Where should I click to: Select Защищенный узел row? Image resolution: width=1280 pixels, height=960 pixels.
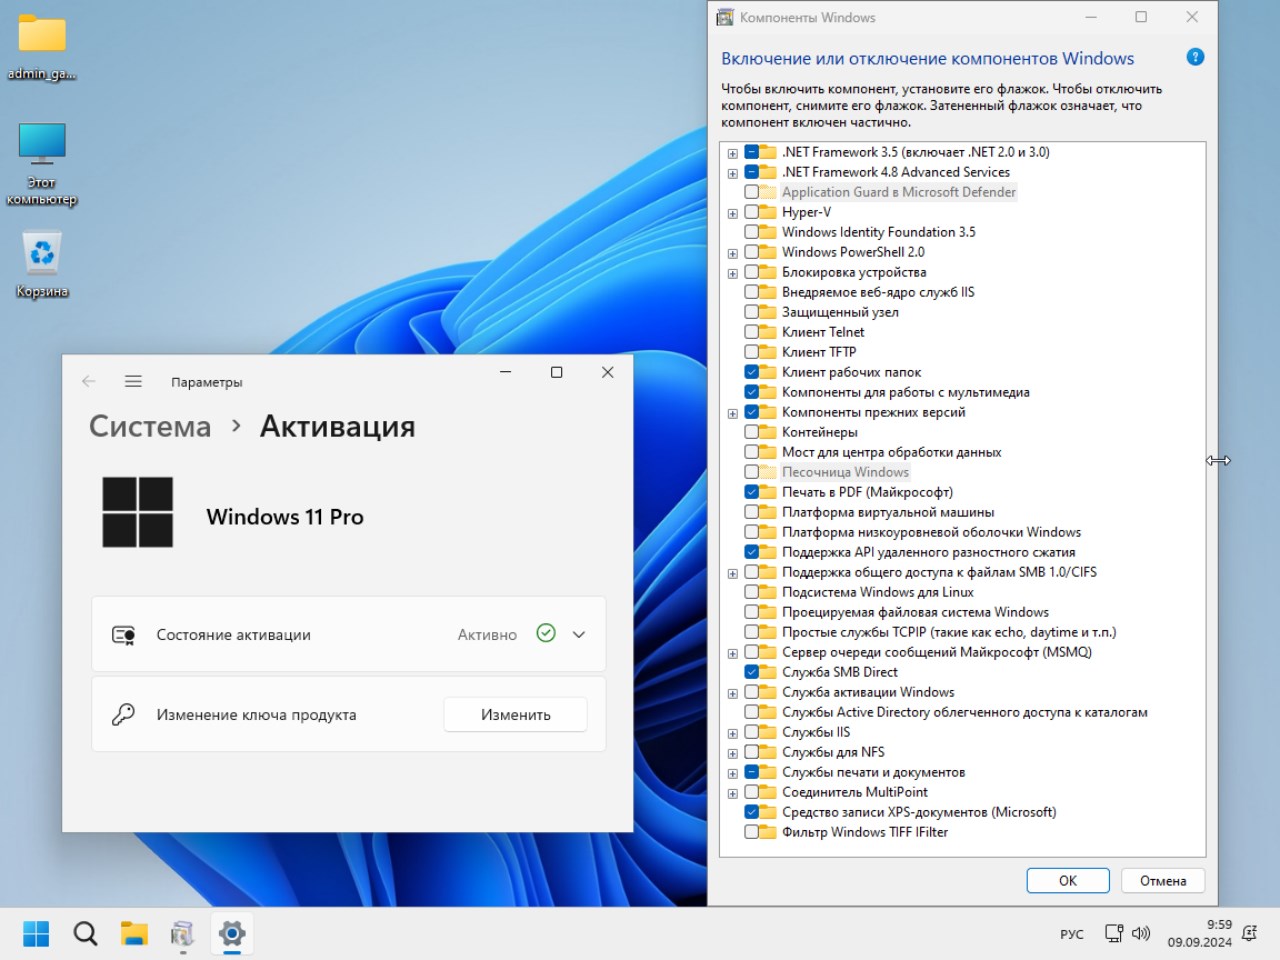coord(840,312)
